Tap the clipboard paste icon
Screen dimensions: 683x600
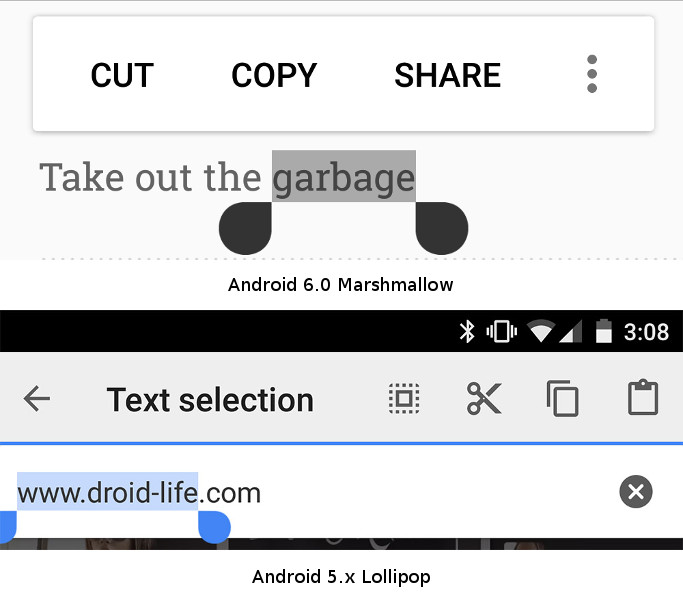(643, 397)
